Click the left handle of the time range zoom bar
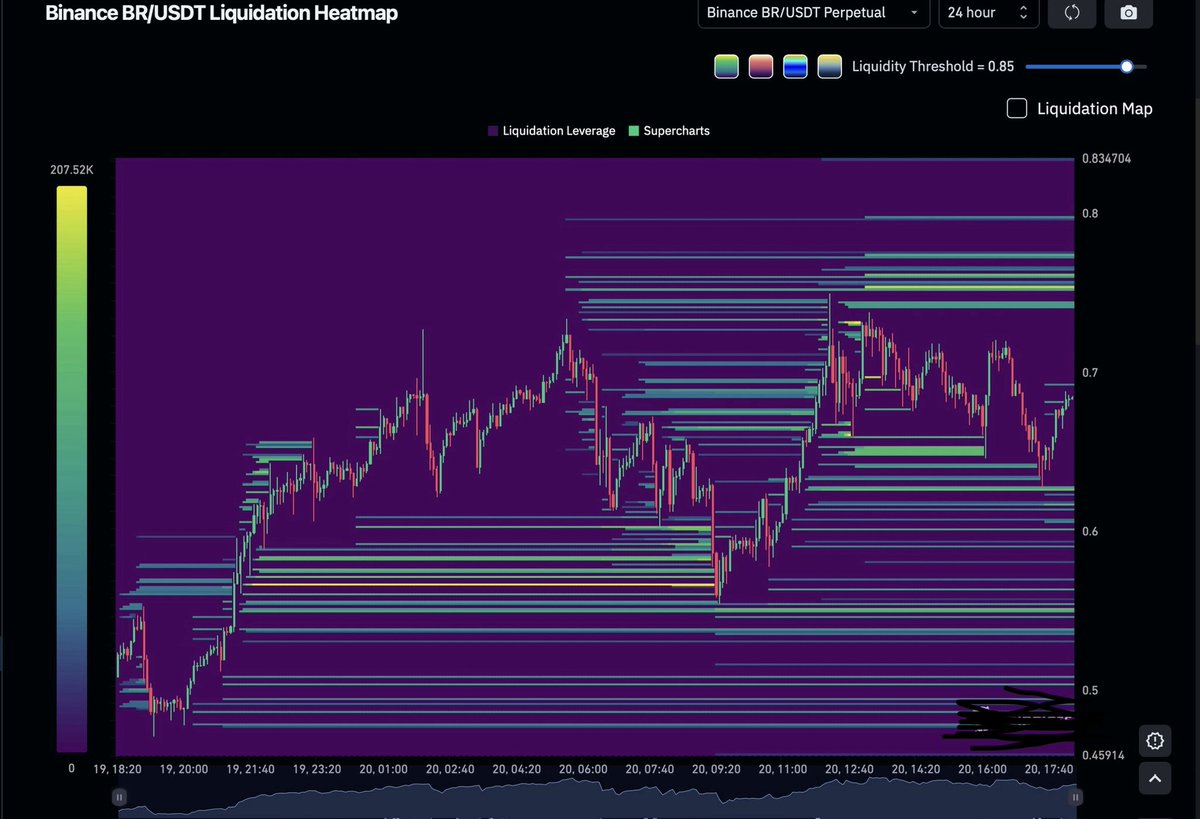Viewport: 1200px width, 819px height. click(119, 797)
